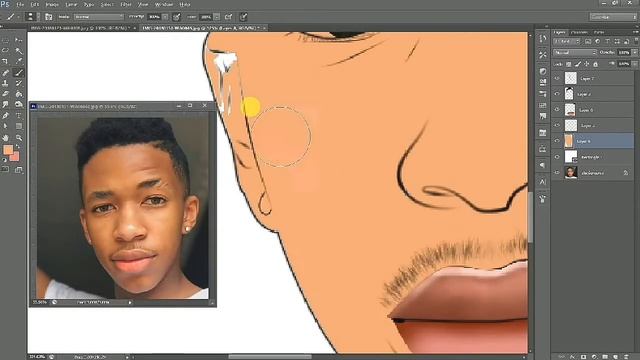Open the brush Mode dropdown in options bar
This screenshot has height=360, width=640.
pyautogui.click(x=98, y=17)
